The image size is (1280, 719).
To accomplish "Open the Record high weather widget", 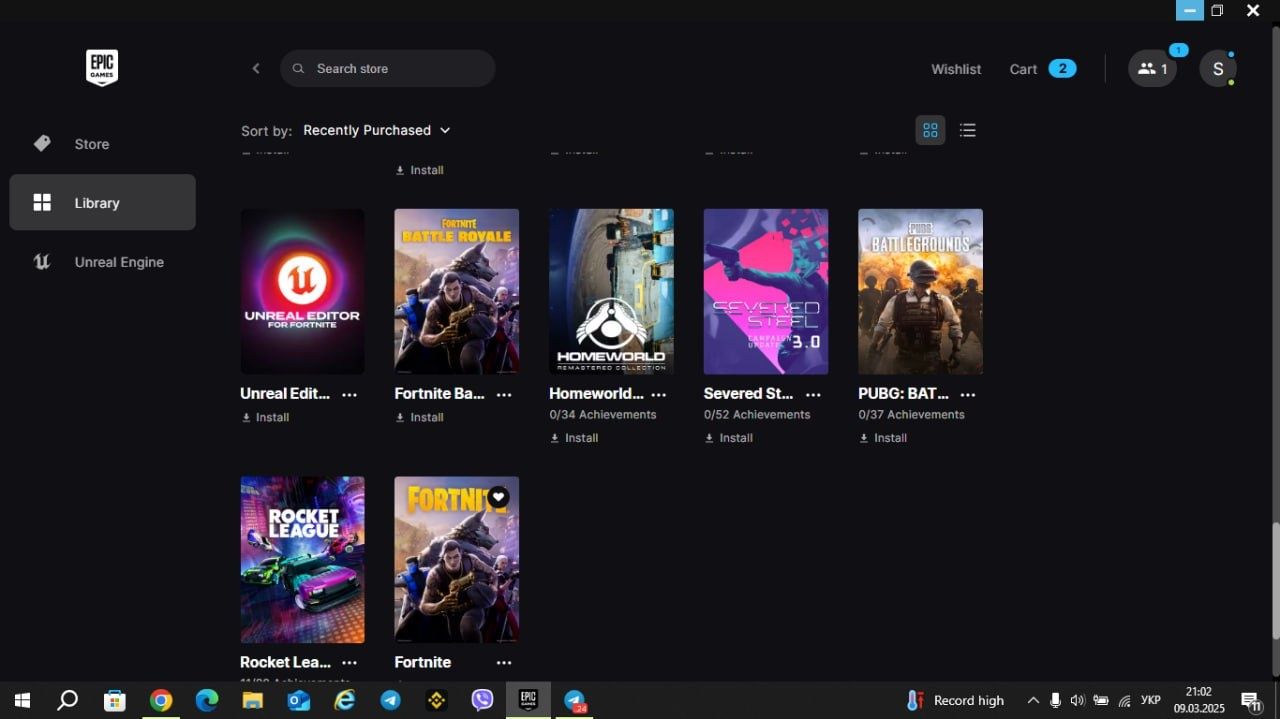I will [x=955, y=700].
